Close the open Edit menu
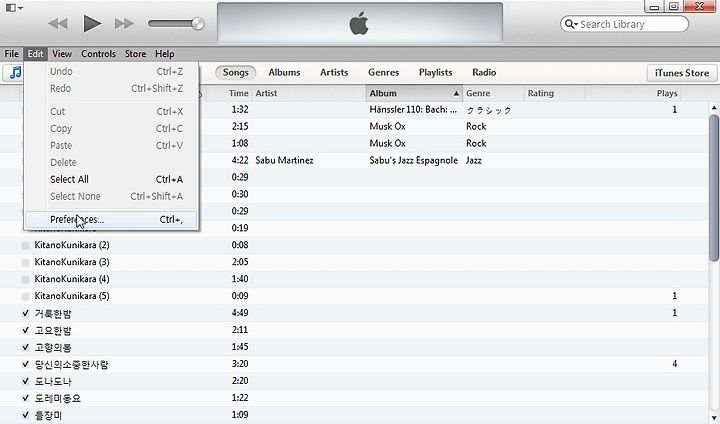The image size is (720, 424). [35, 54]
